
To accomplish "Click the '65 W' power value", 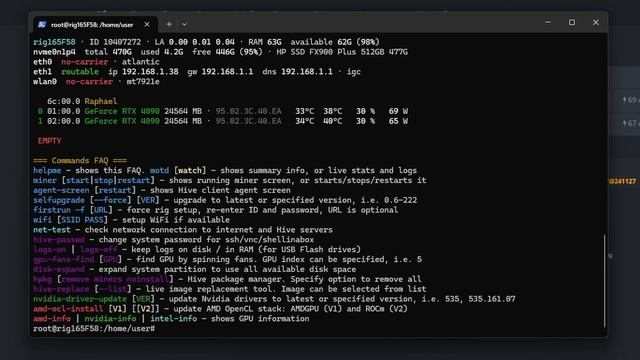I will click(x=398, y=121).
